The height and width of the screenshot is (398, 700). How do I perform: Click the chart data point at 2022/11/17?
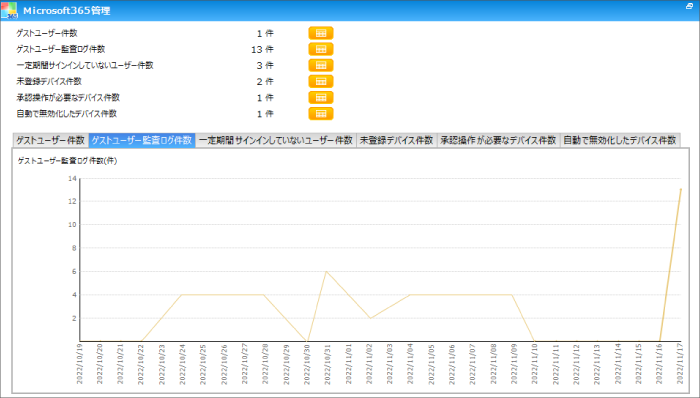pyautogui.click(x=680, y=190)
